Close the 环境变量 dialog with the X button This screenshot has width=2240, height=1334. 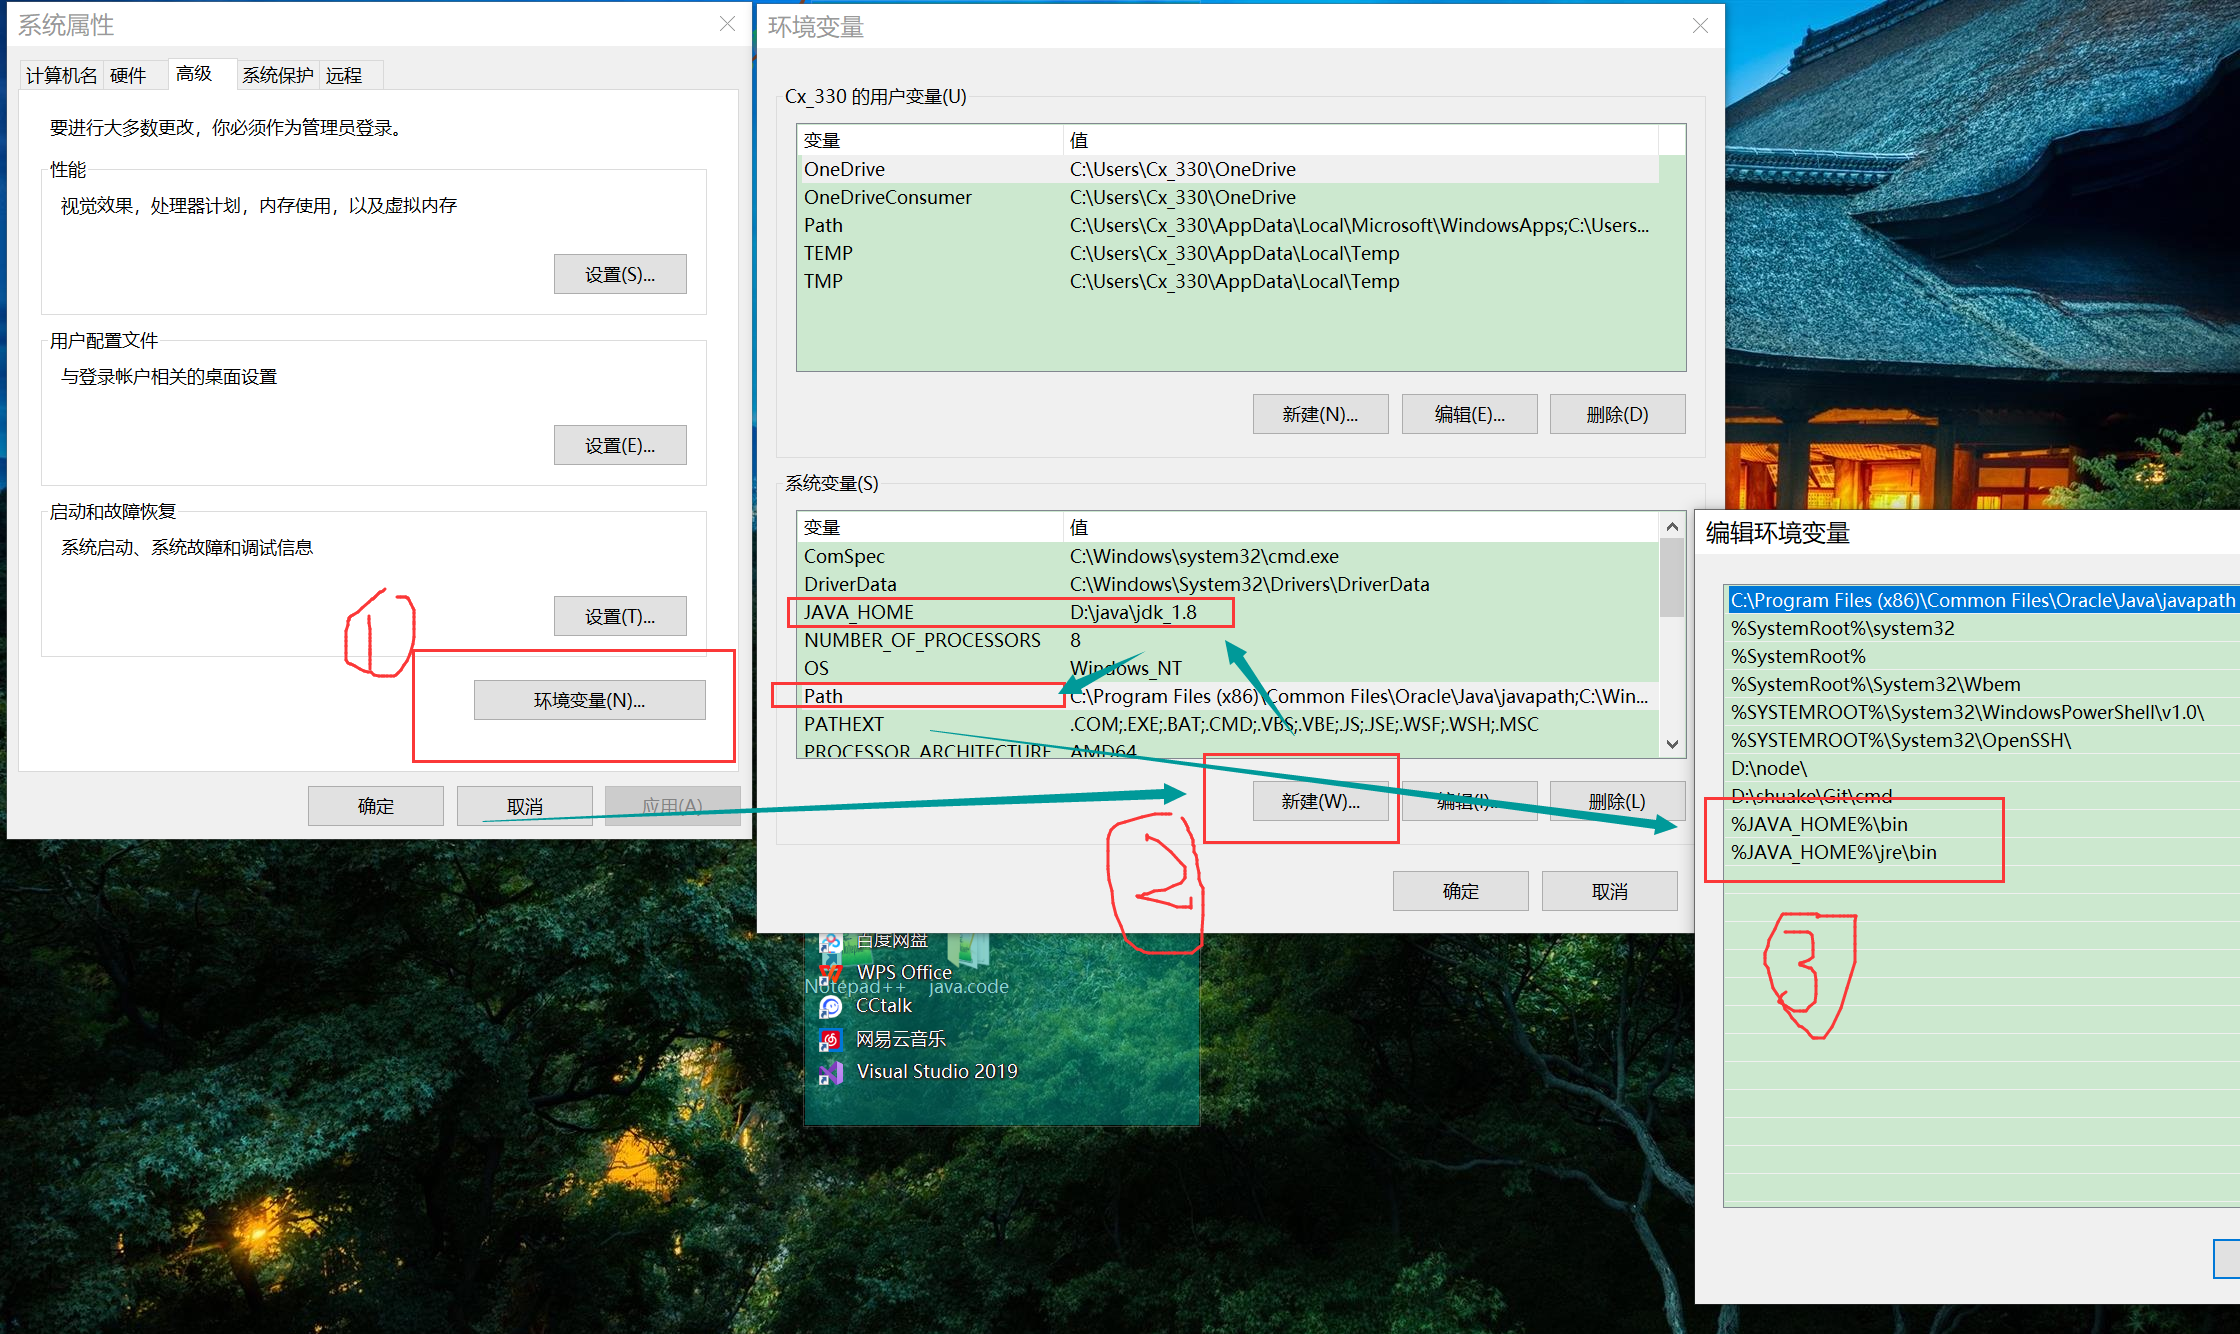(x=1700, y=26)
